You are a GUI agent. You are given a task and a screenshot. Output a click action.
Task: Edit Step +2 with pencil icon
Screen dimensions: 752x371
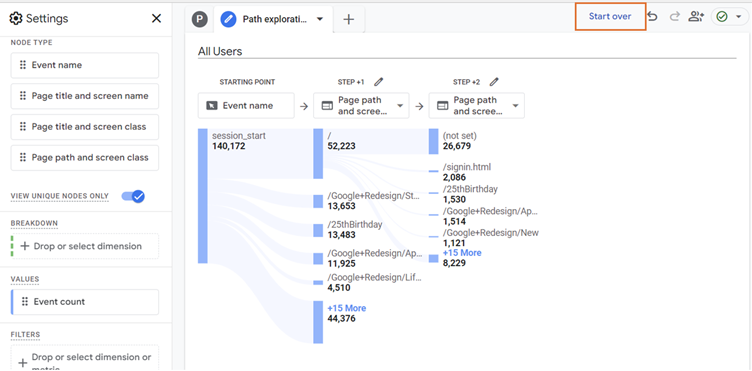click(x=494, y=82)
